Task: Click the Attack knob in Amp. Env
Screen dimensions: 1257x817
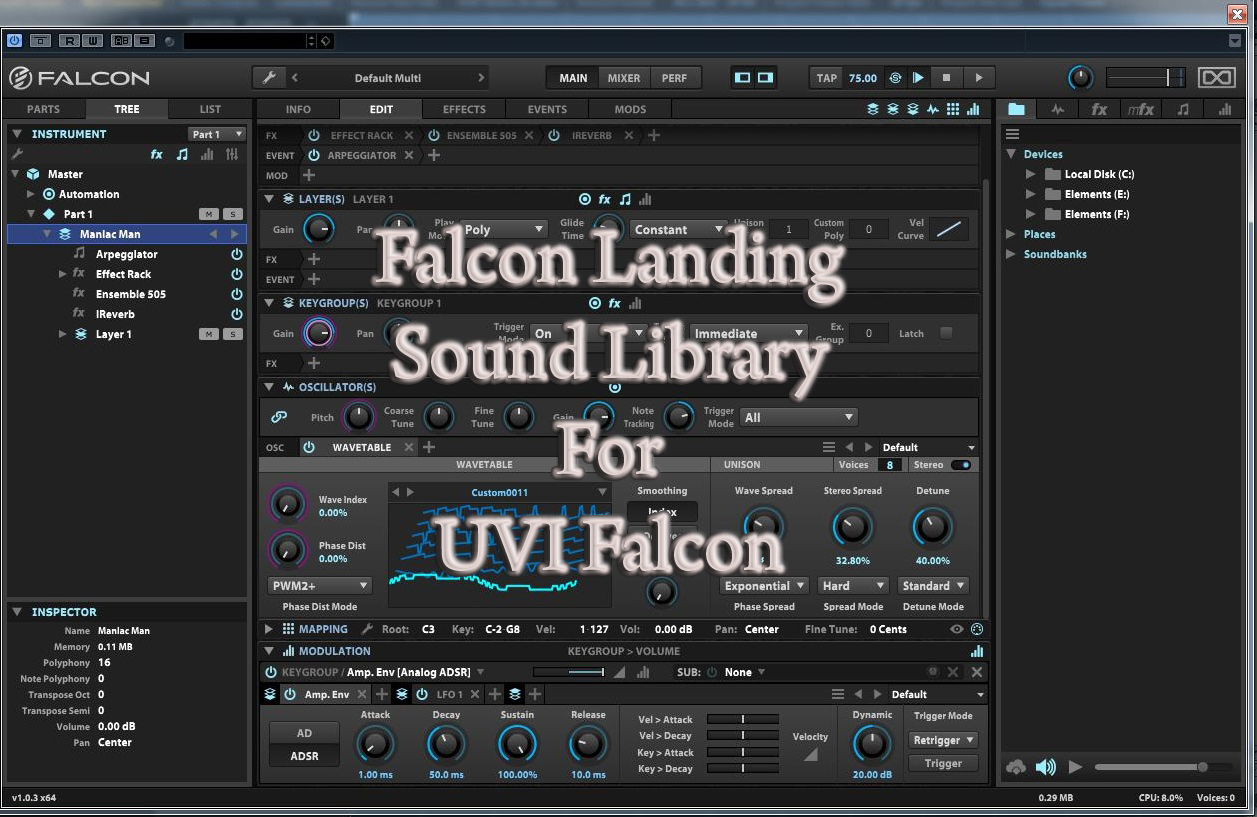Action: pyautogui.click(x=375, y=744)
